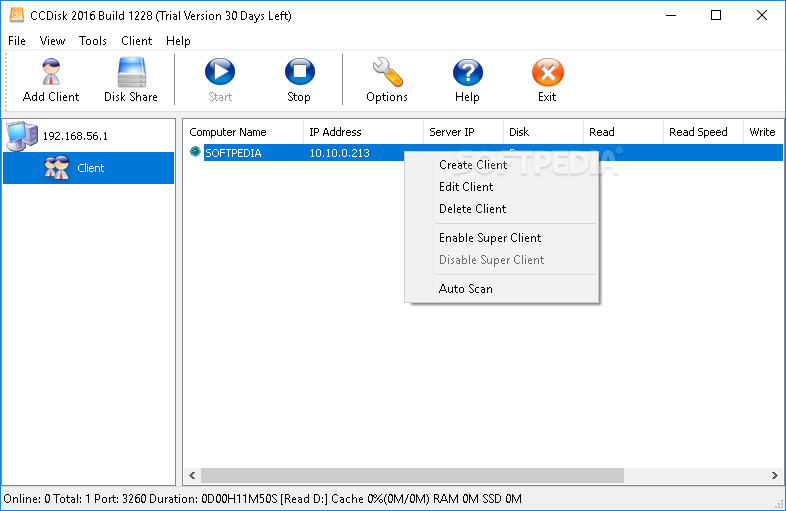The image size is (786, 511).
Task: Click the 10.10.0.213 IP address cell
Action: point(339,153)
